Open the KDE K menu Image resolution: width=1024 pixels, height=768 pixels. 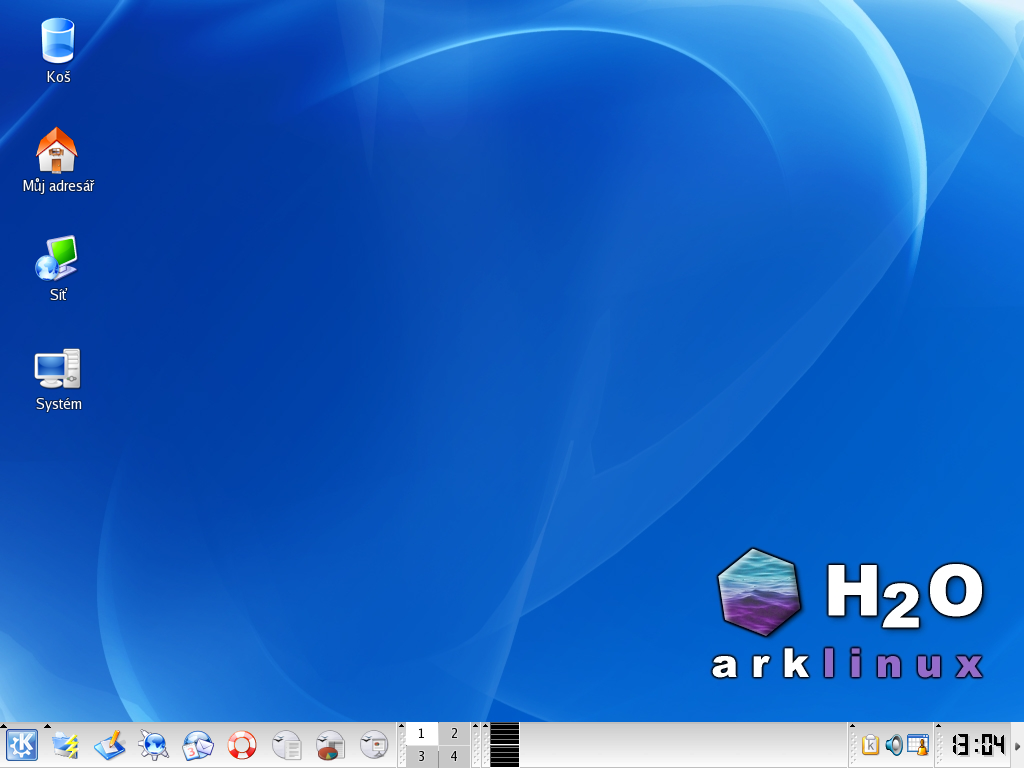(x=22, y=745)
